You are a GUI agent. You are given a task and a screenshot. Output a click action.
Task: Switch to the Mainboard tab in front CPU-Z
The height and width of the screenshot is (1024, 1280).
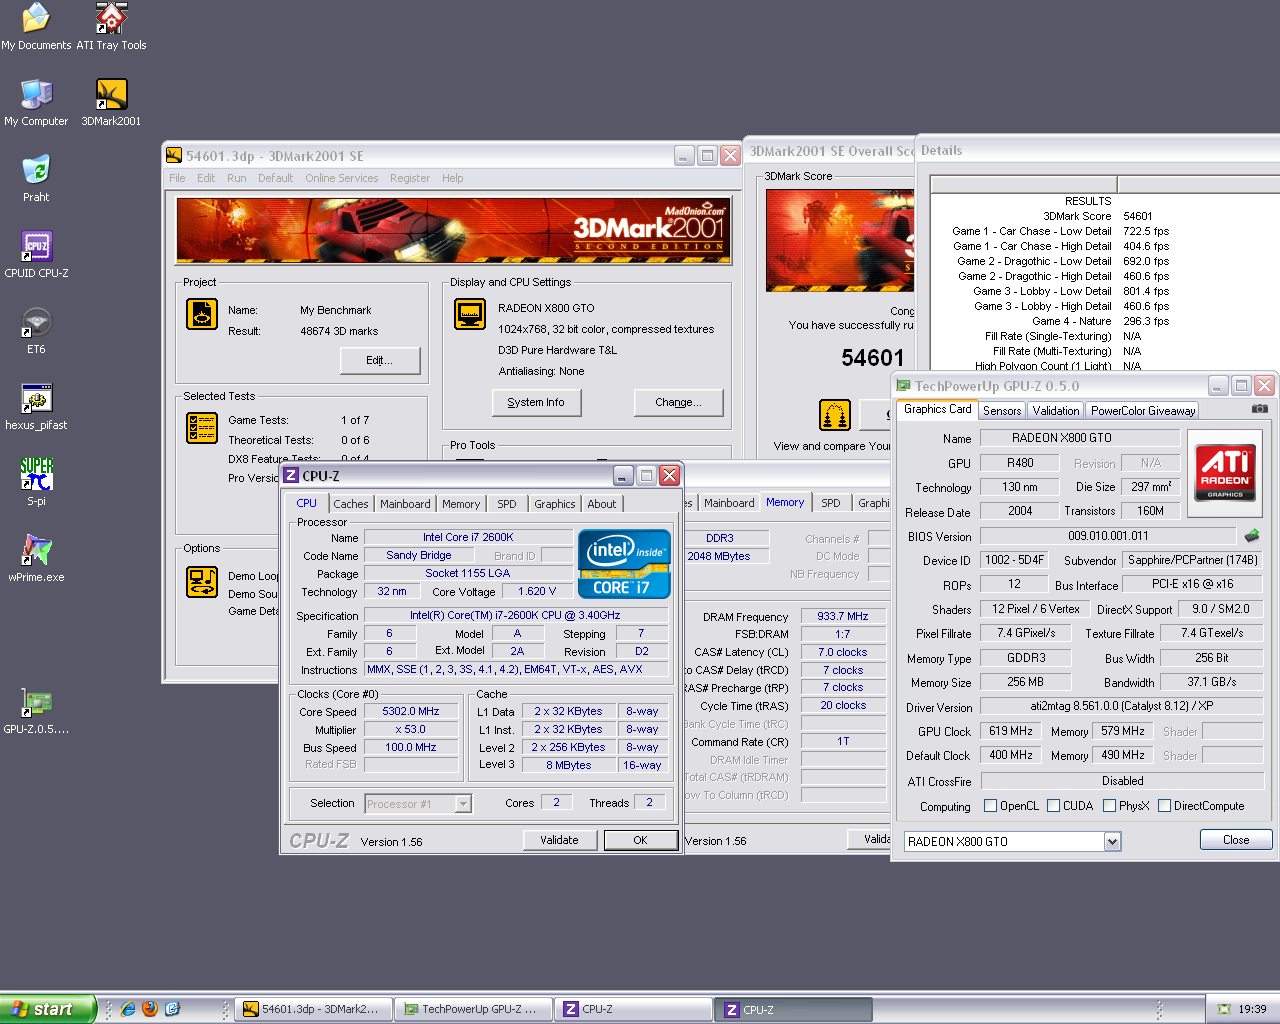pos(405,504)
